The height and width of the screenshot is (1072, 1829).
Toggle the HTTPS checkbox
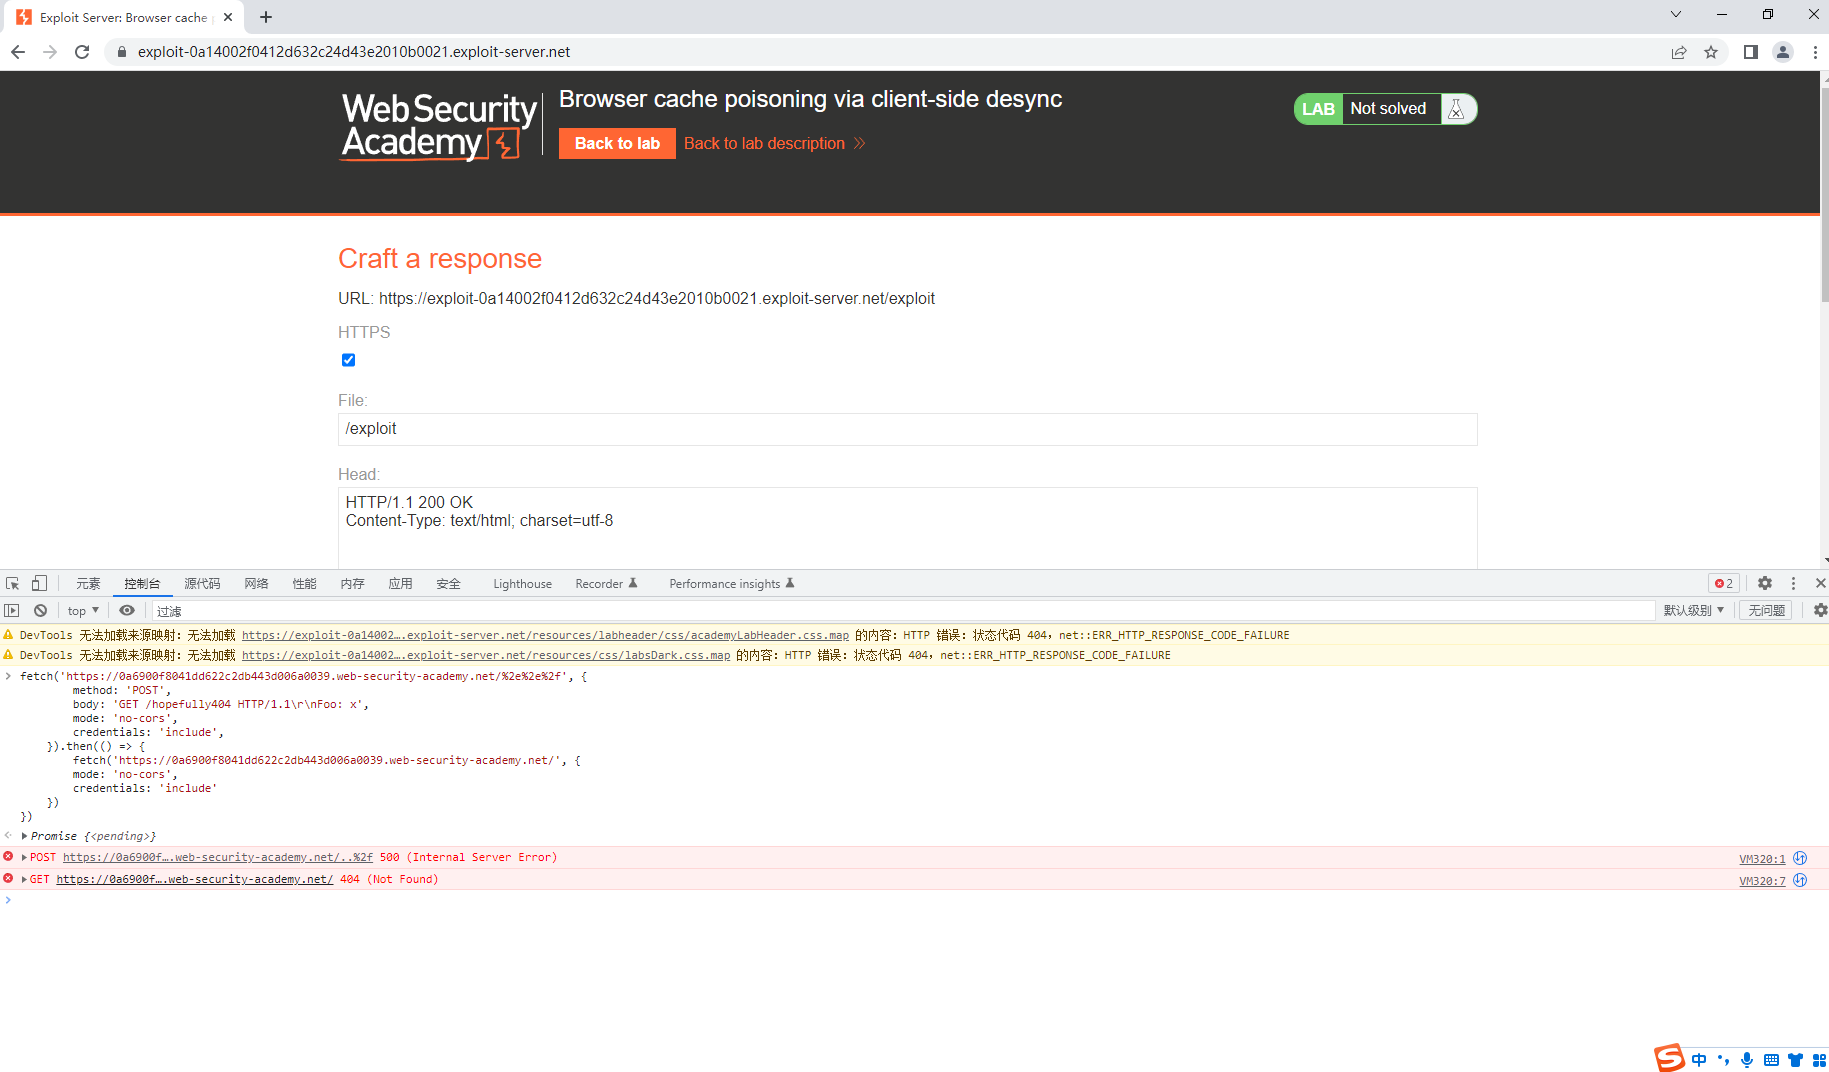tap(348, 360)
